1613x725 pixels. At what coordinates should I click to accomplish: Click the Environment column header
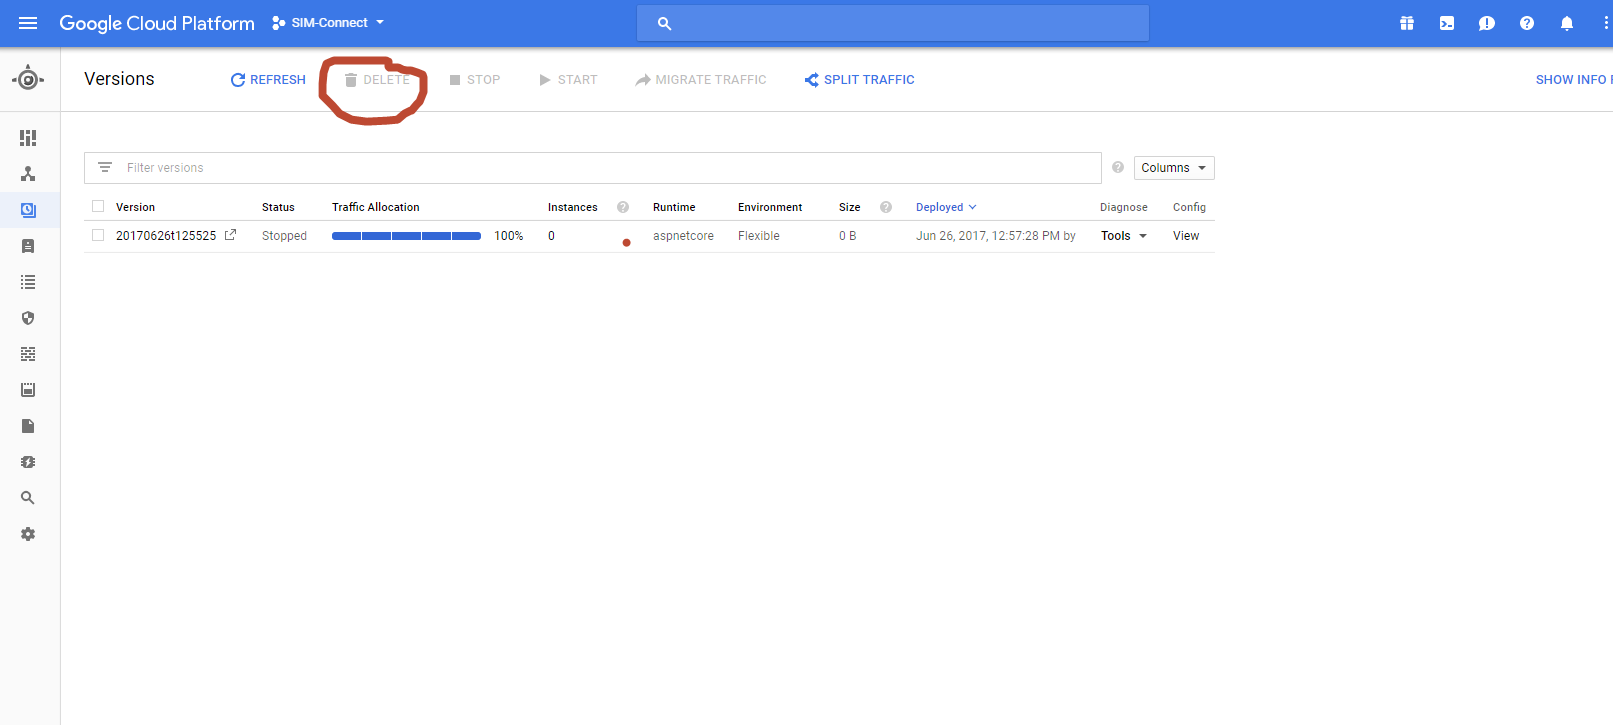(x=770, y=207)
